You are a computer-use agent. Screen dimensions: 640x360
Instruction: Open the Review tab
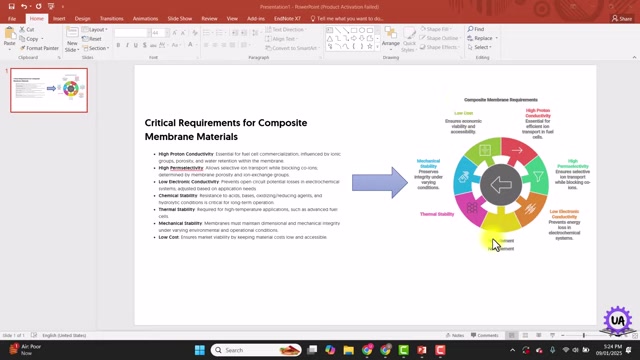[x=209, y=19]
